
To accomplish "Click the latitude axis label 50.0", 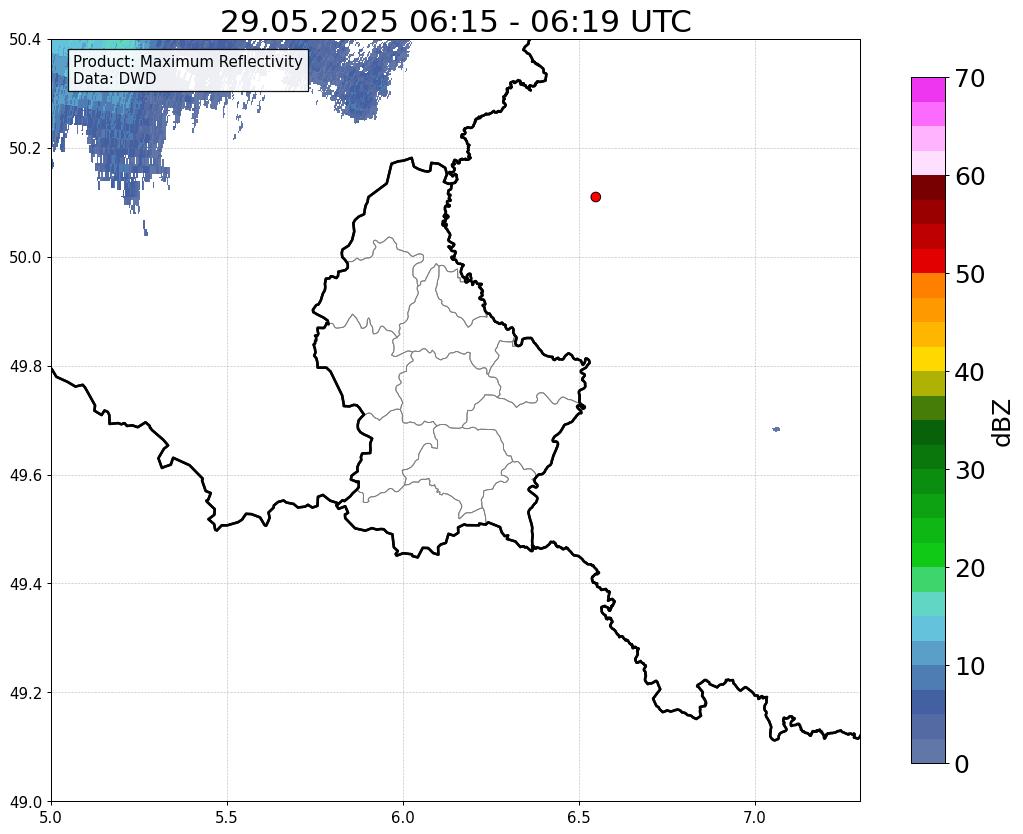I will 25,258.
